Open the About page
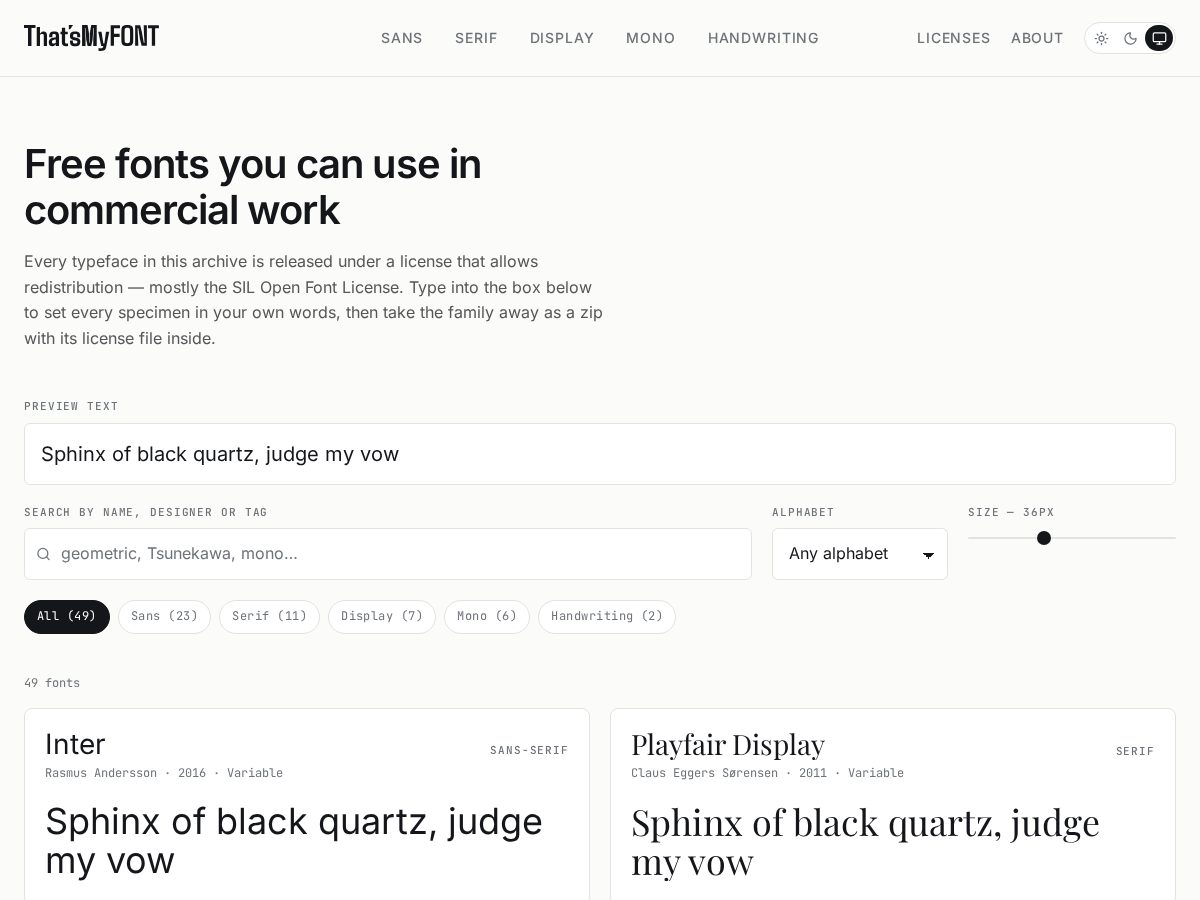Screen dimensions: 1200x900 pyautogui.click(x=1037, y=38)
